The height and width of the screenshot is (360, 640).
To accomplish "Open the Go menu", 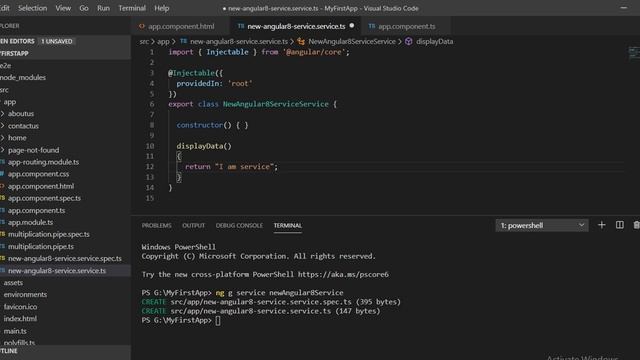I will click(84, 8).
